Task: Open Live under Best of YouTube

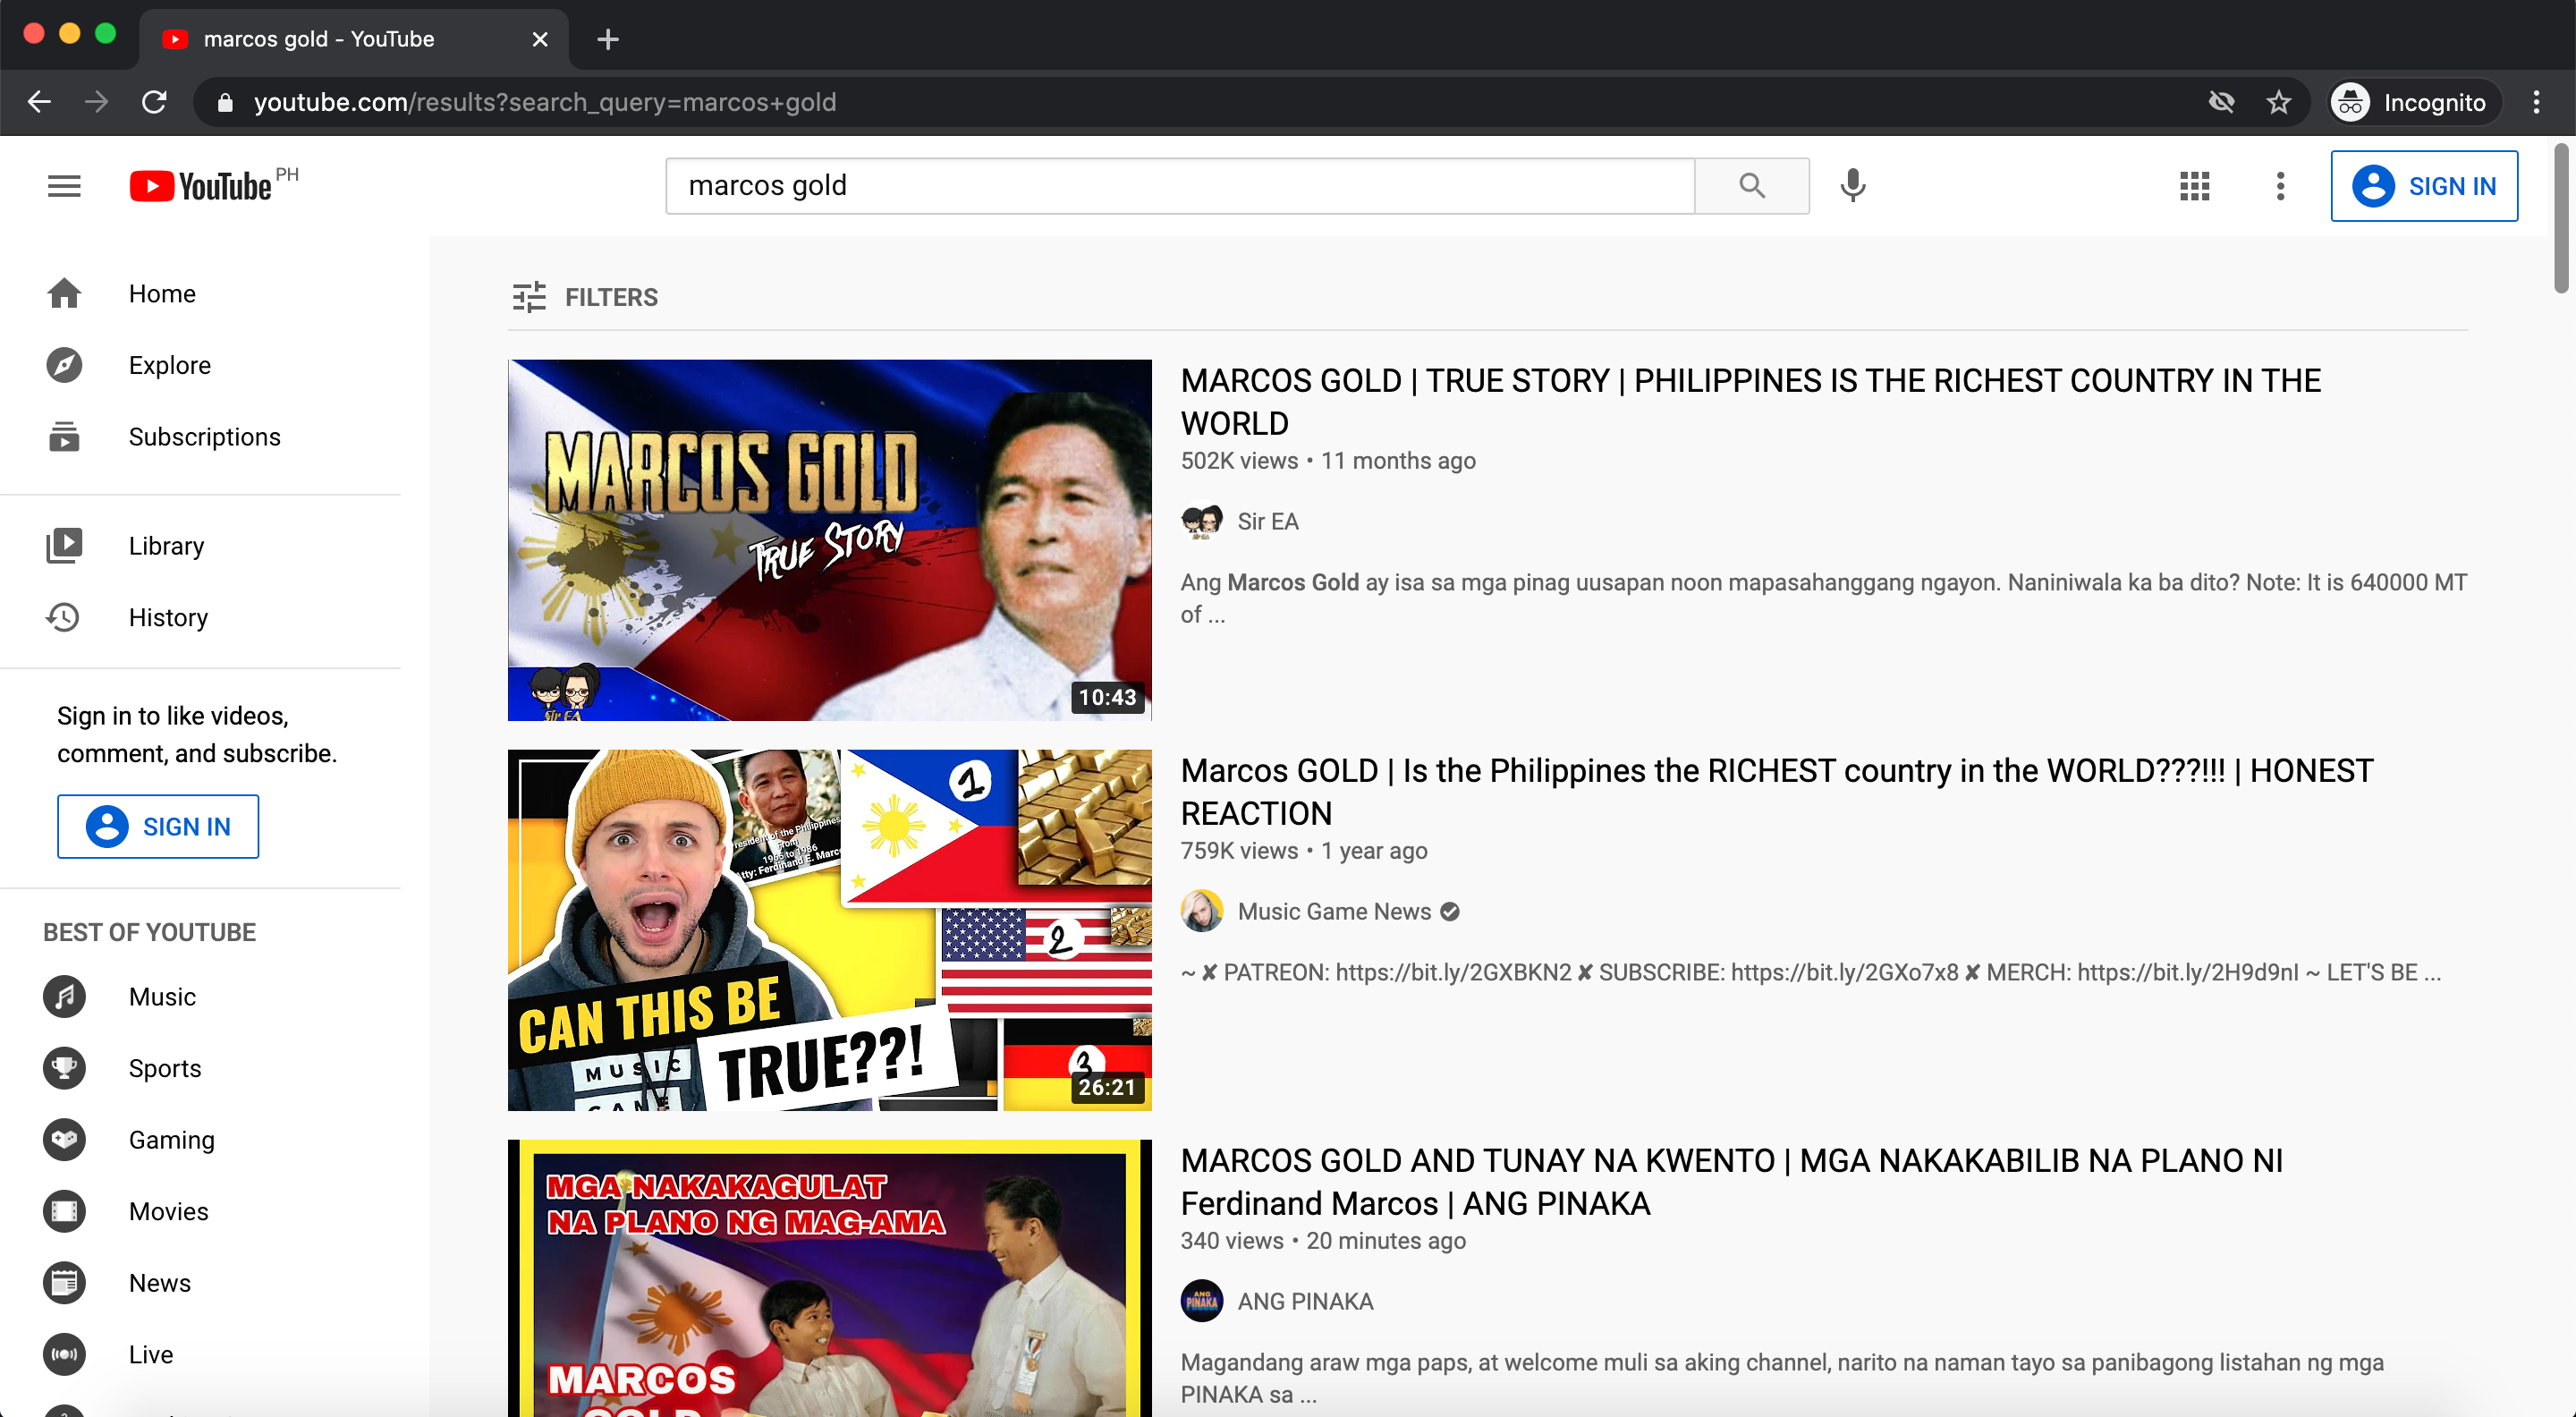Action: pos(200,1354)
